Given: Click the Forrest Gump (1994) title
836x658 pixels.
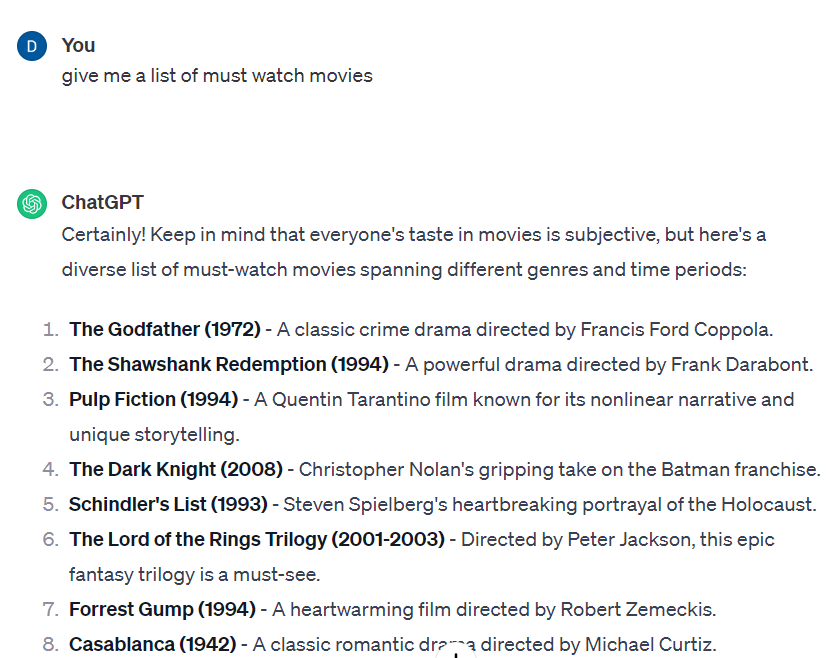Looking at the screenshot, I should 163,609.
